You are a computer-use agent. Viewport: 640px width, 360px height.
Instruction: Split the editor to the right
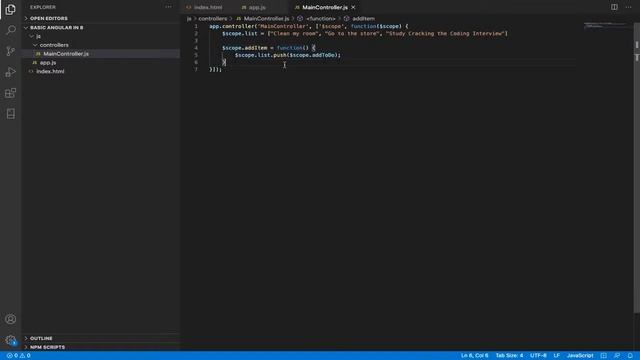[x=614, y=7]
